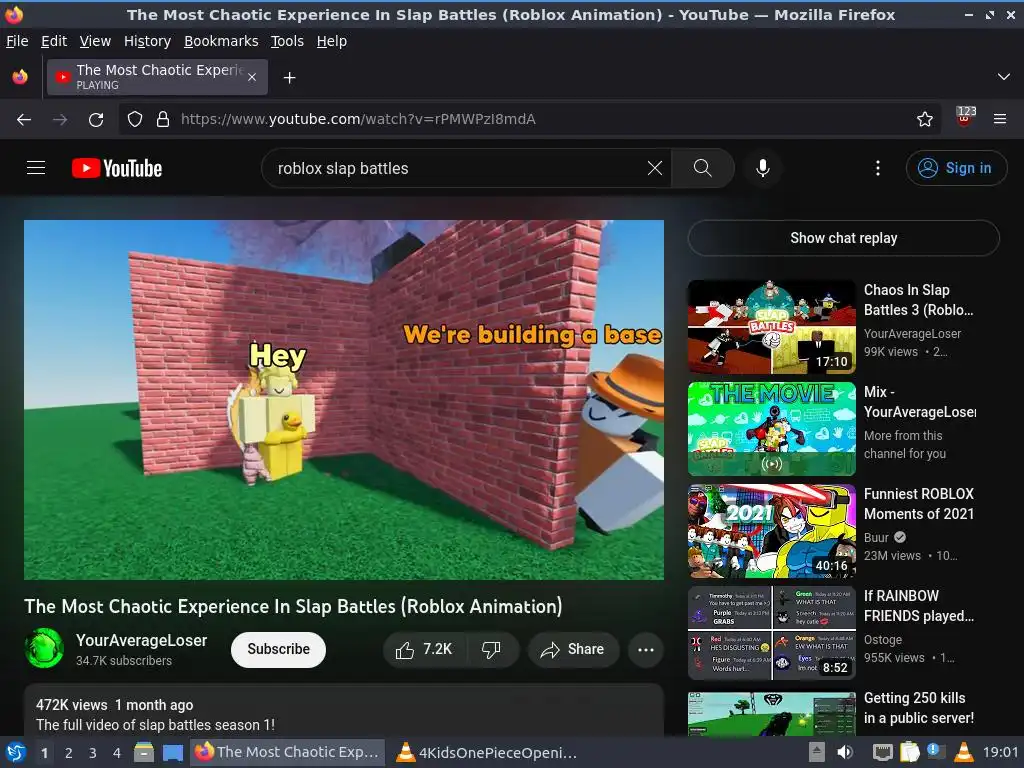Expand the video description box
The width and height of the screenshot is (1024, 768).
pos(344,711)
